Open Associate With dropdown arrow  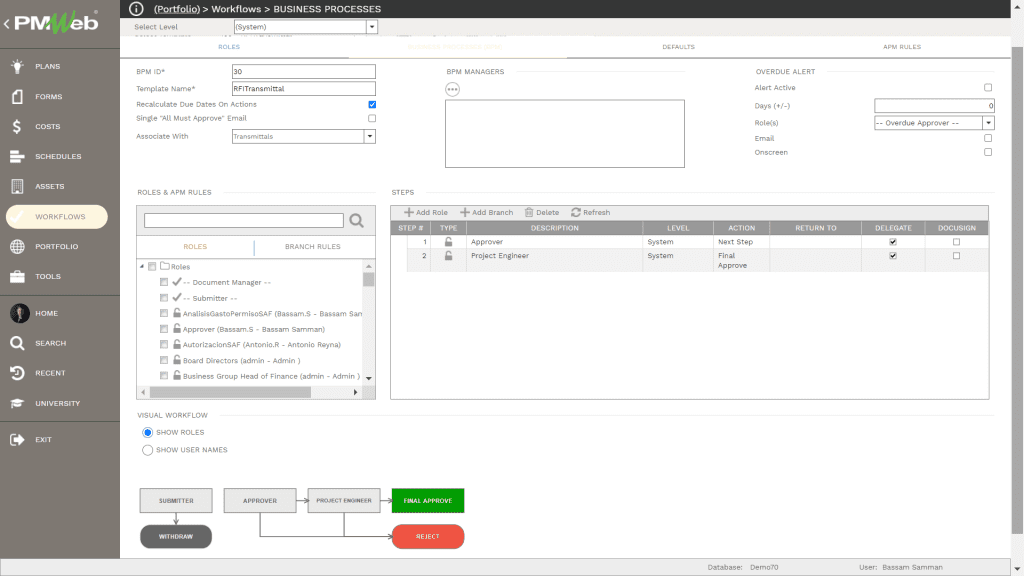point(370,136)
